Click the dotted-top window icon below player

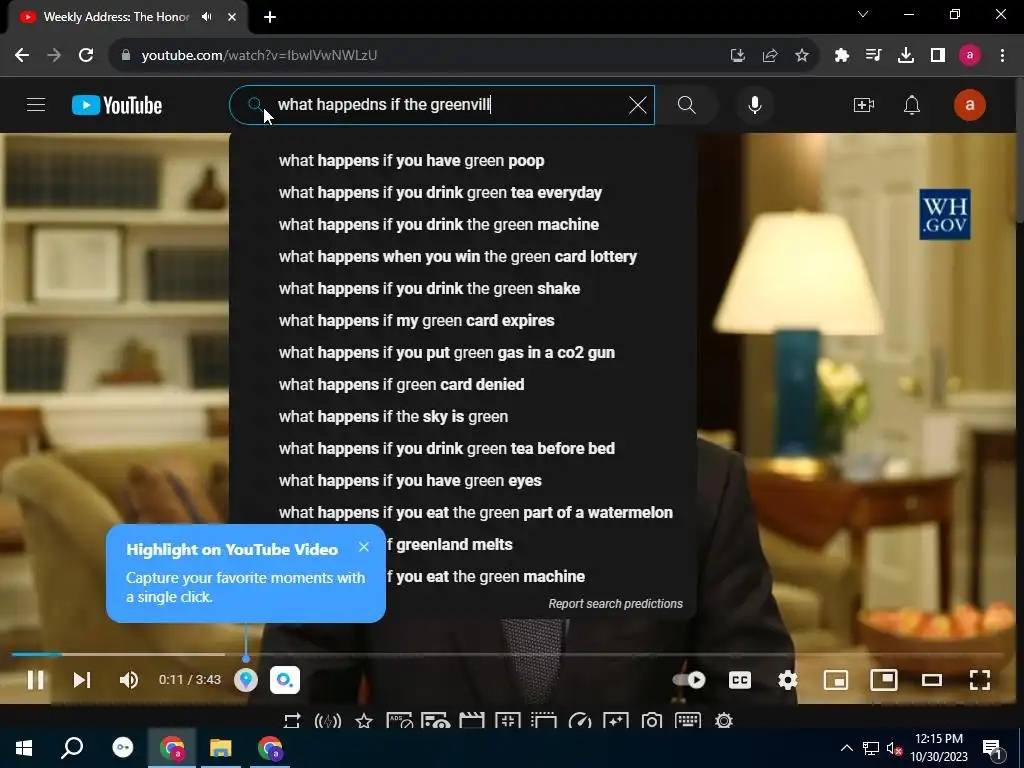543,721
